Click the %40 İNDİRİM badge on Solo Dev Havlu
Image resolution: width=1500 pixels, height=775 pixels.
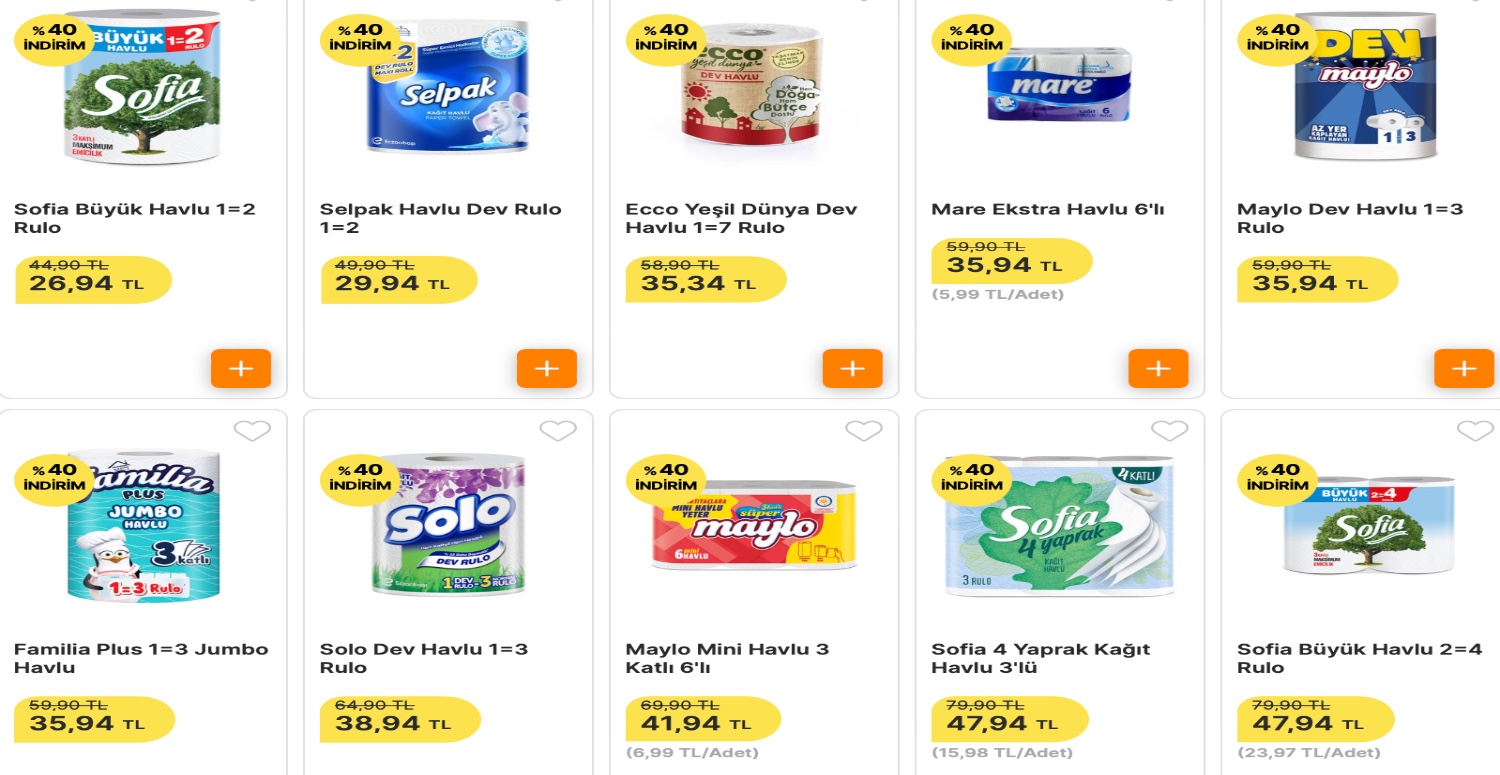click(358, 477)
